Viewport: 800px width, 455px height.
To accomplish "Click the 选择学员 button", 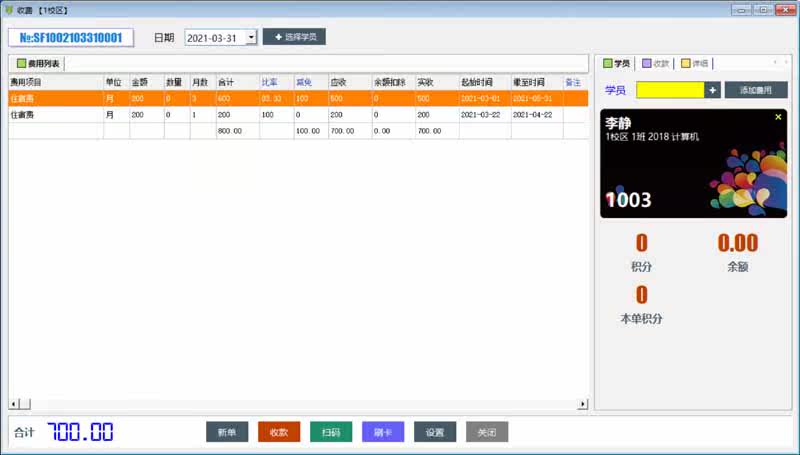I will pos(294,37).
